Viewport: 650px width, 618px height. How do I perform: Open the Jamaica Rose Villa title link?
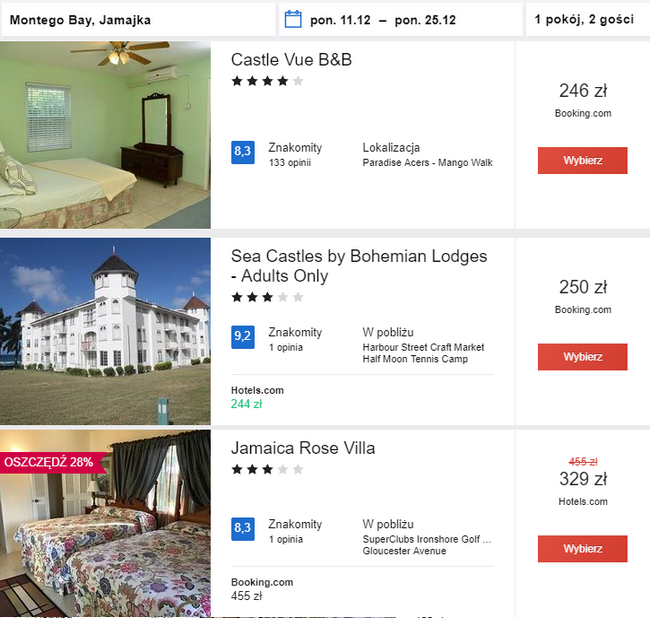click(303, 448)
